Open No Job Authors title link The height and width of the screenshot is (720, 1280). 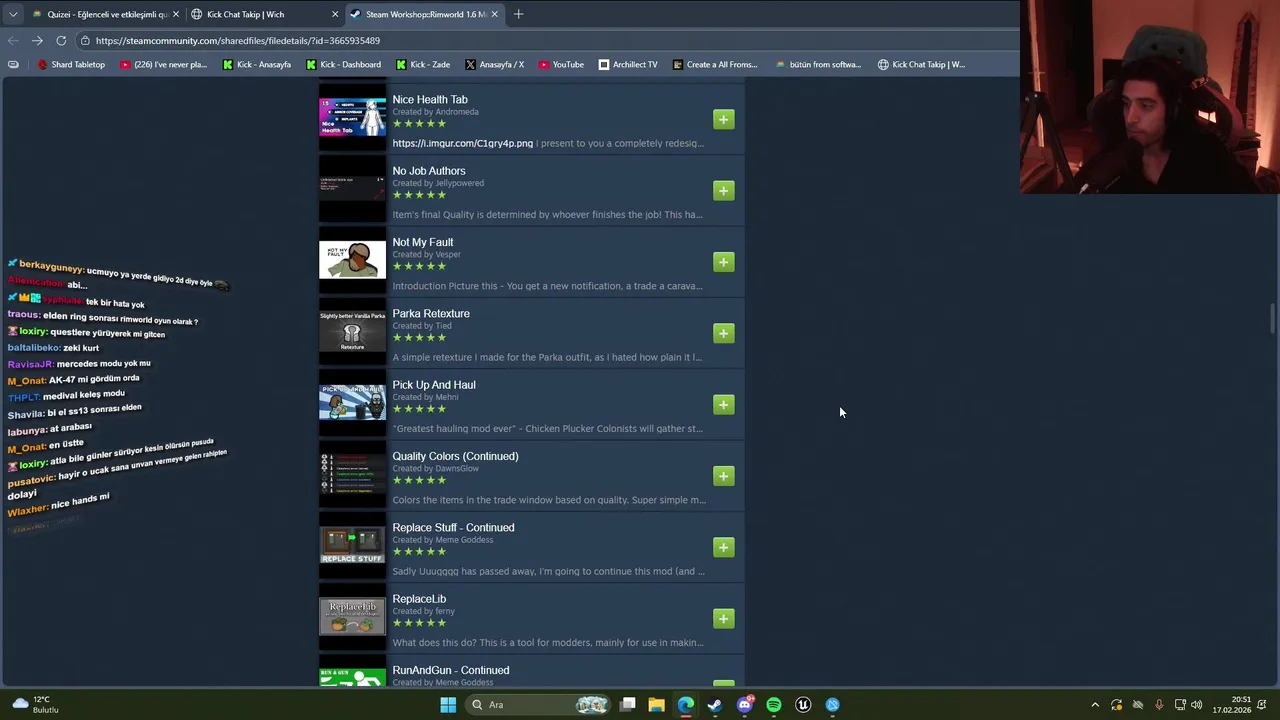(x=429, y=171)
